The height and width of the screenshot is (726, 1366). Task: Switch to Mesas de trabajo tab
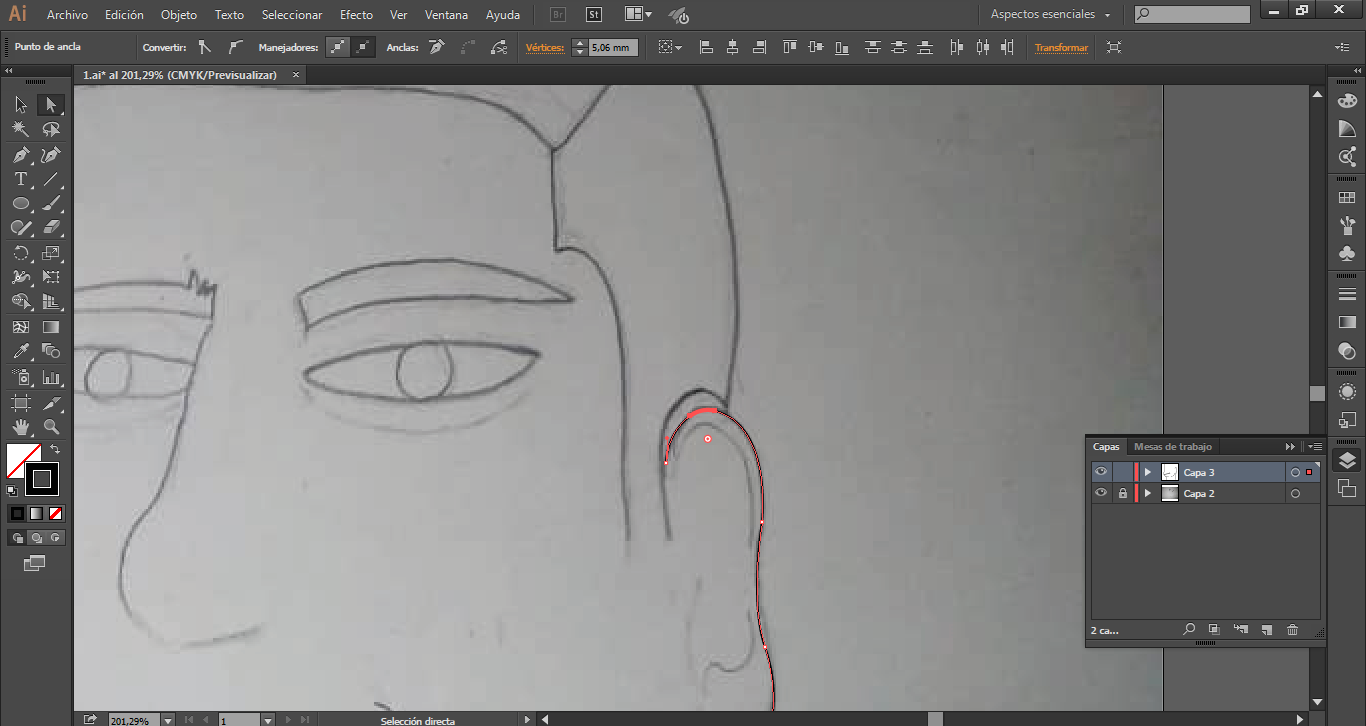coord(1173,447)
